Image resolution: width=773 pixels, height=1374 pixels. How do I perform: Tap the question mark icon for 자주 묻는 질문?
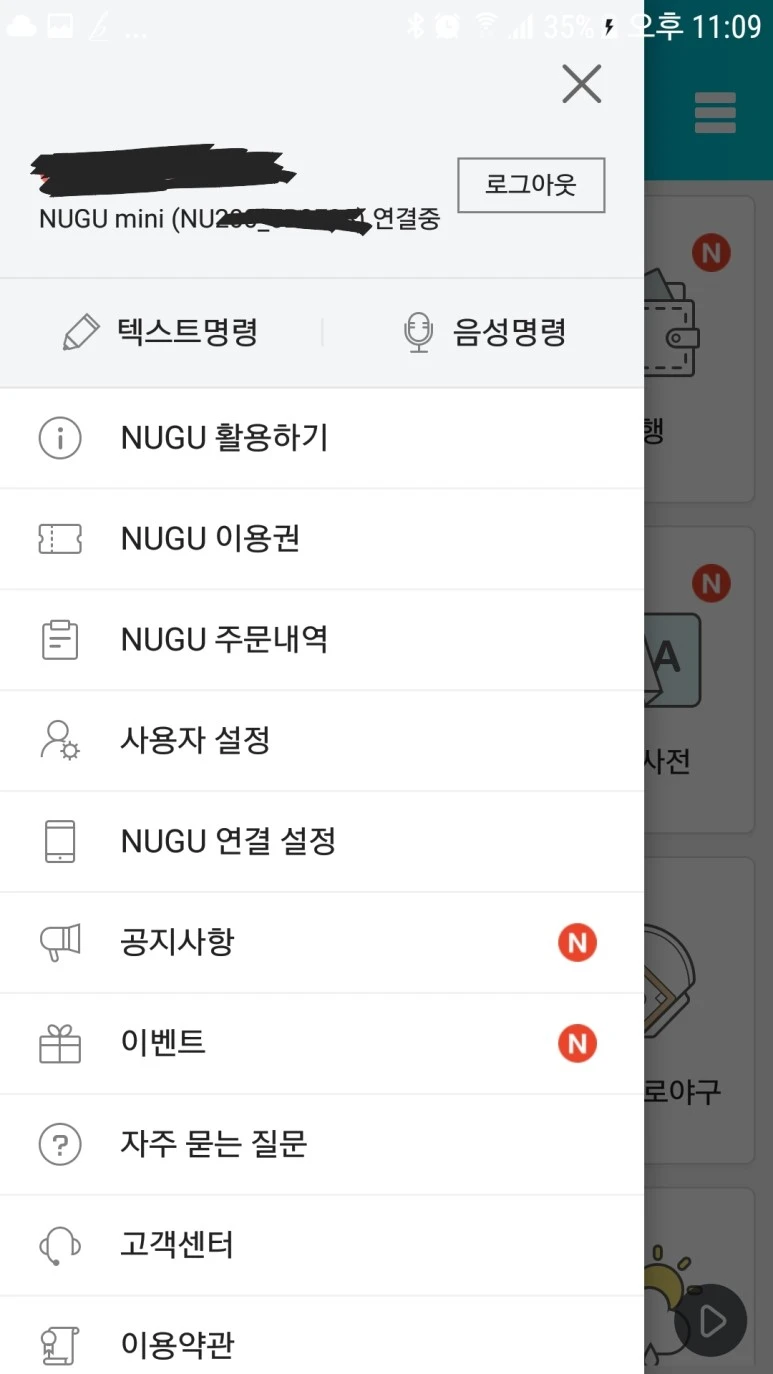pos(60,1144)
